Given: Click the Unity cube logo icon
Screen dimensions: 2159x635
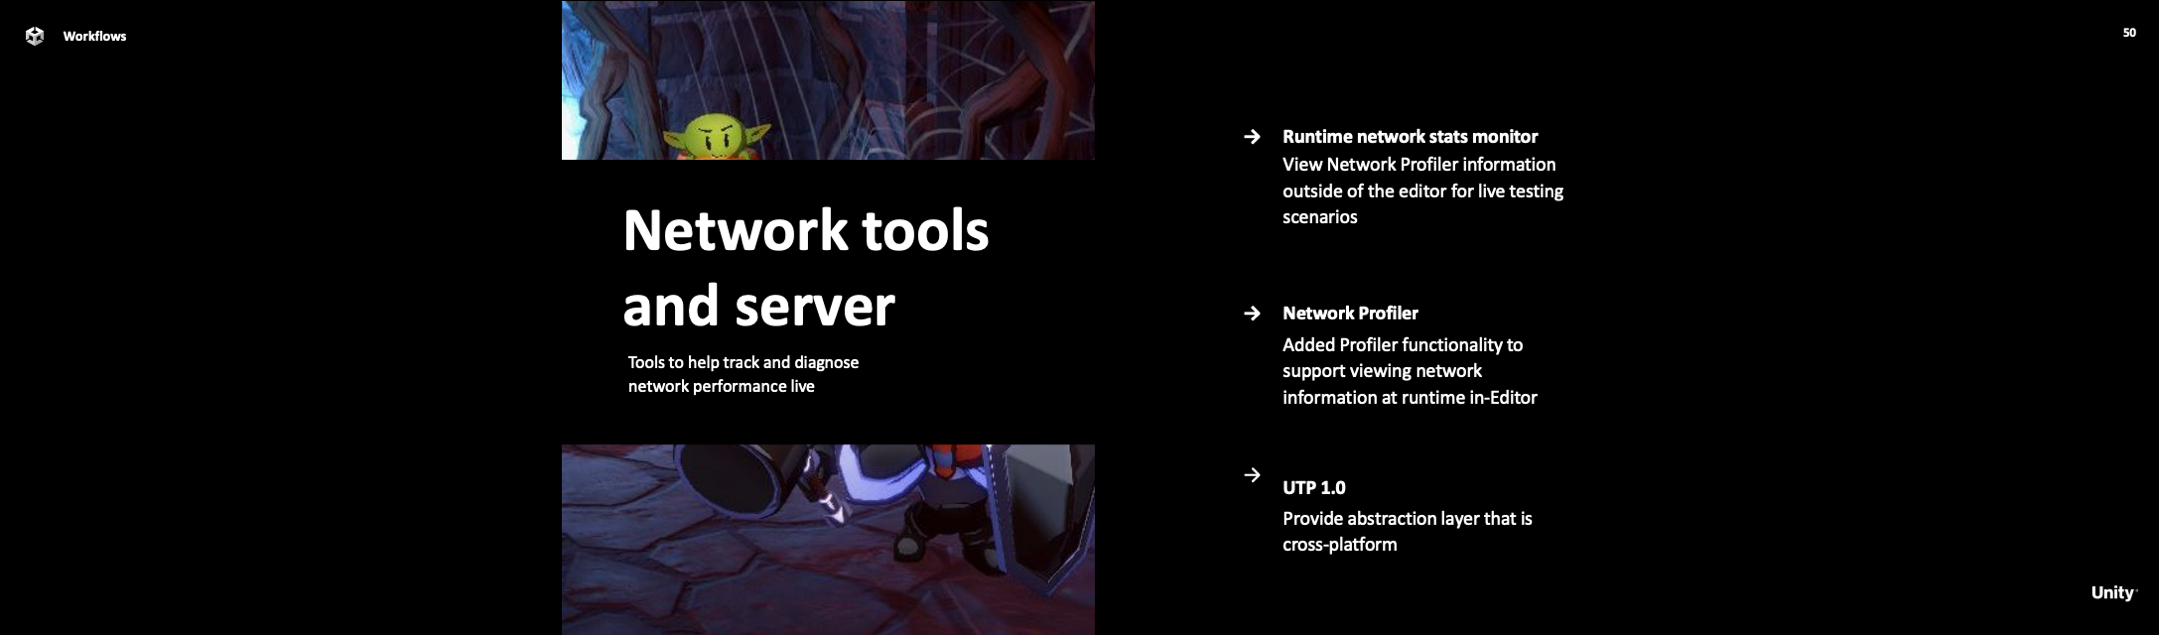Looking at the screenshot, I should pyautogui.click(x=35, y=36).
